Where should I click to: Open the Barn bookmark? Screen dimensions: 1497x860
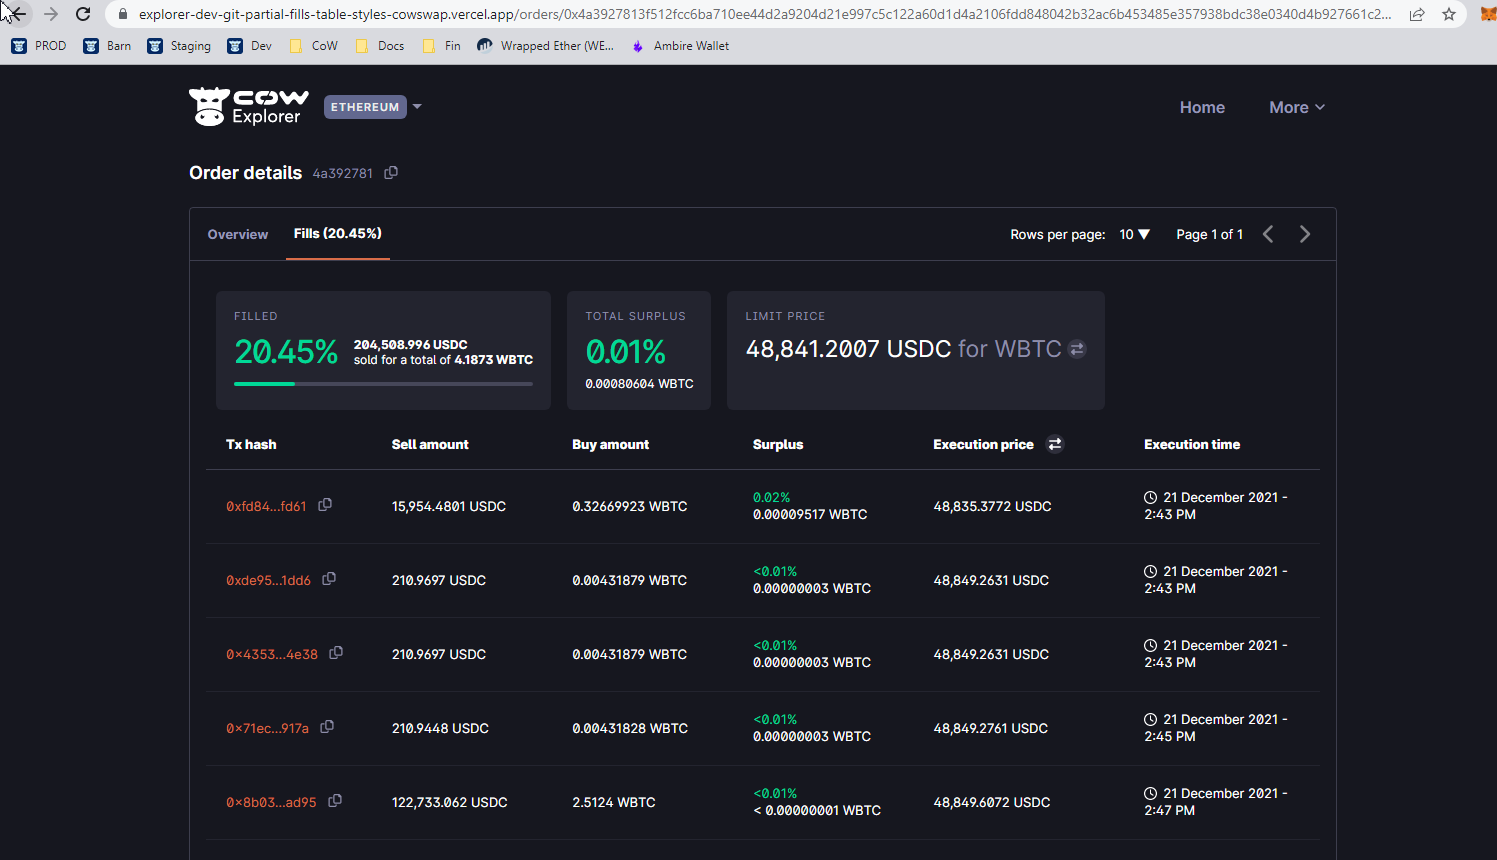click(107, 46)
